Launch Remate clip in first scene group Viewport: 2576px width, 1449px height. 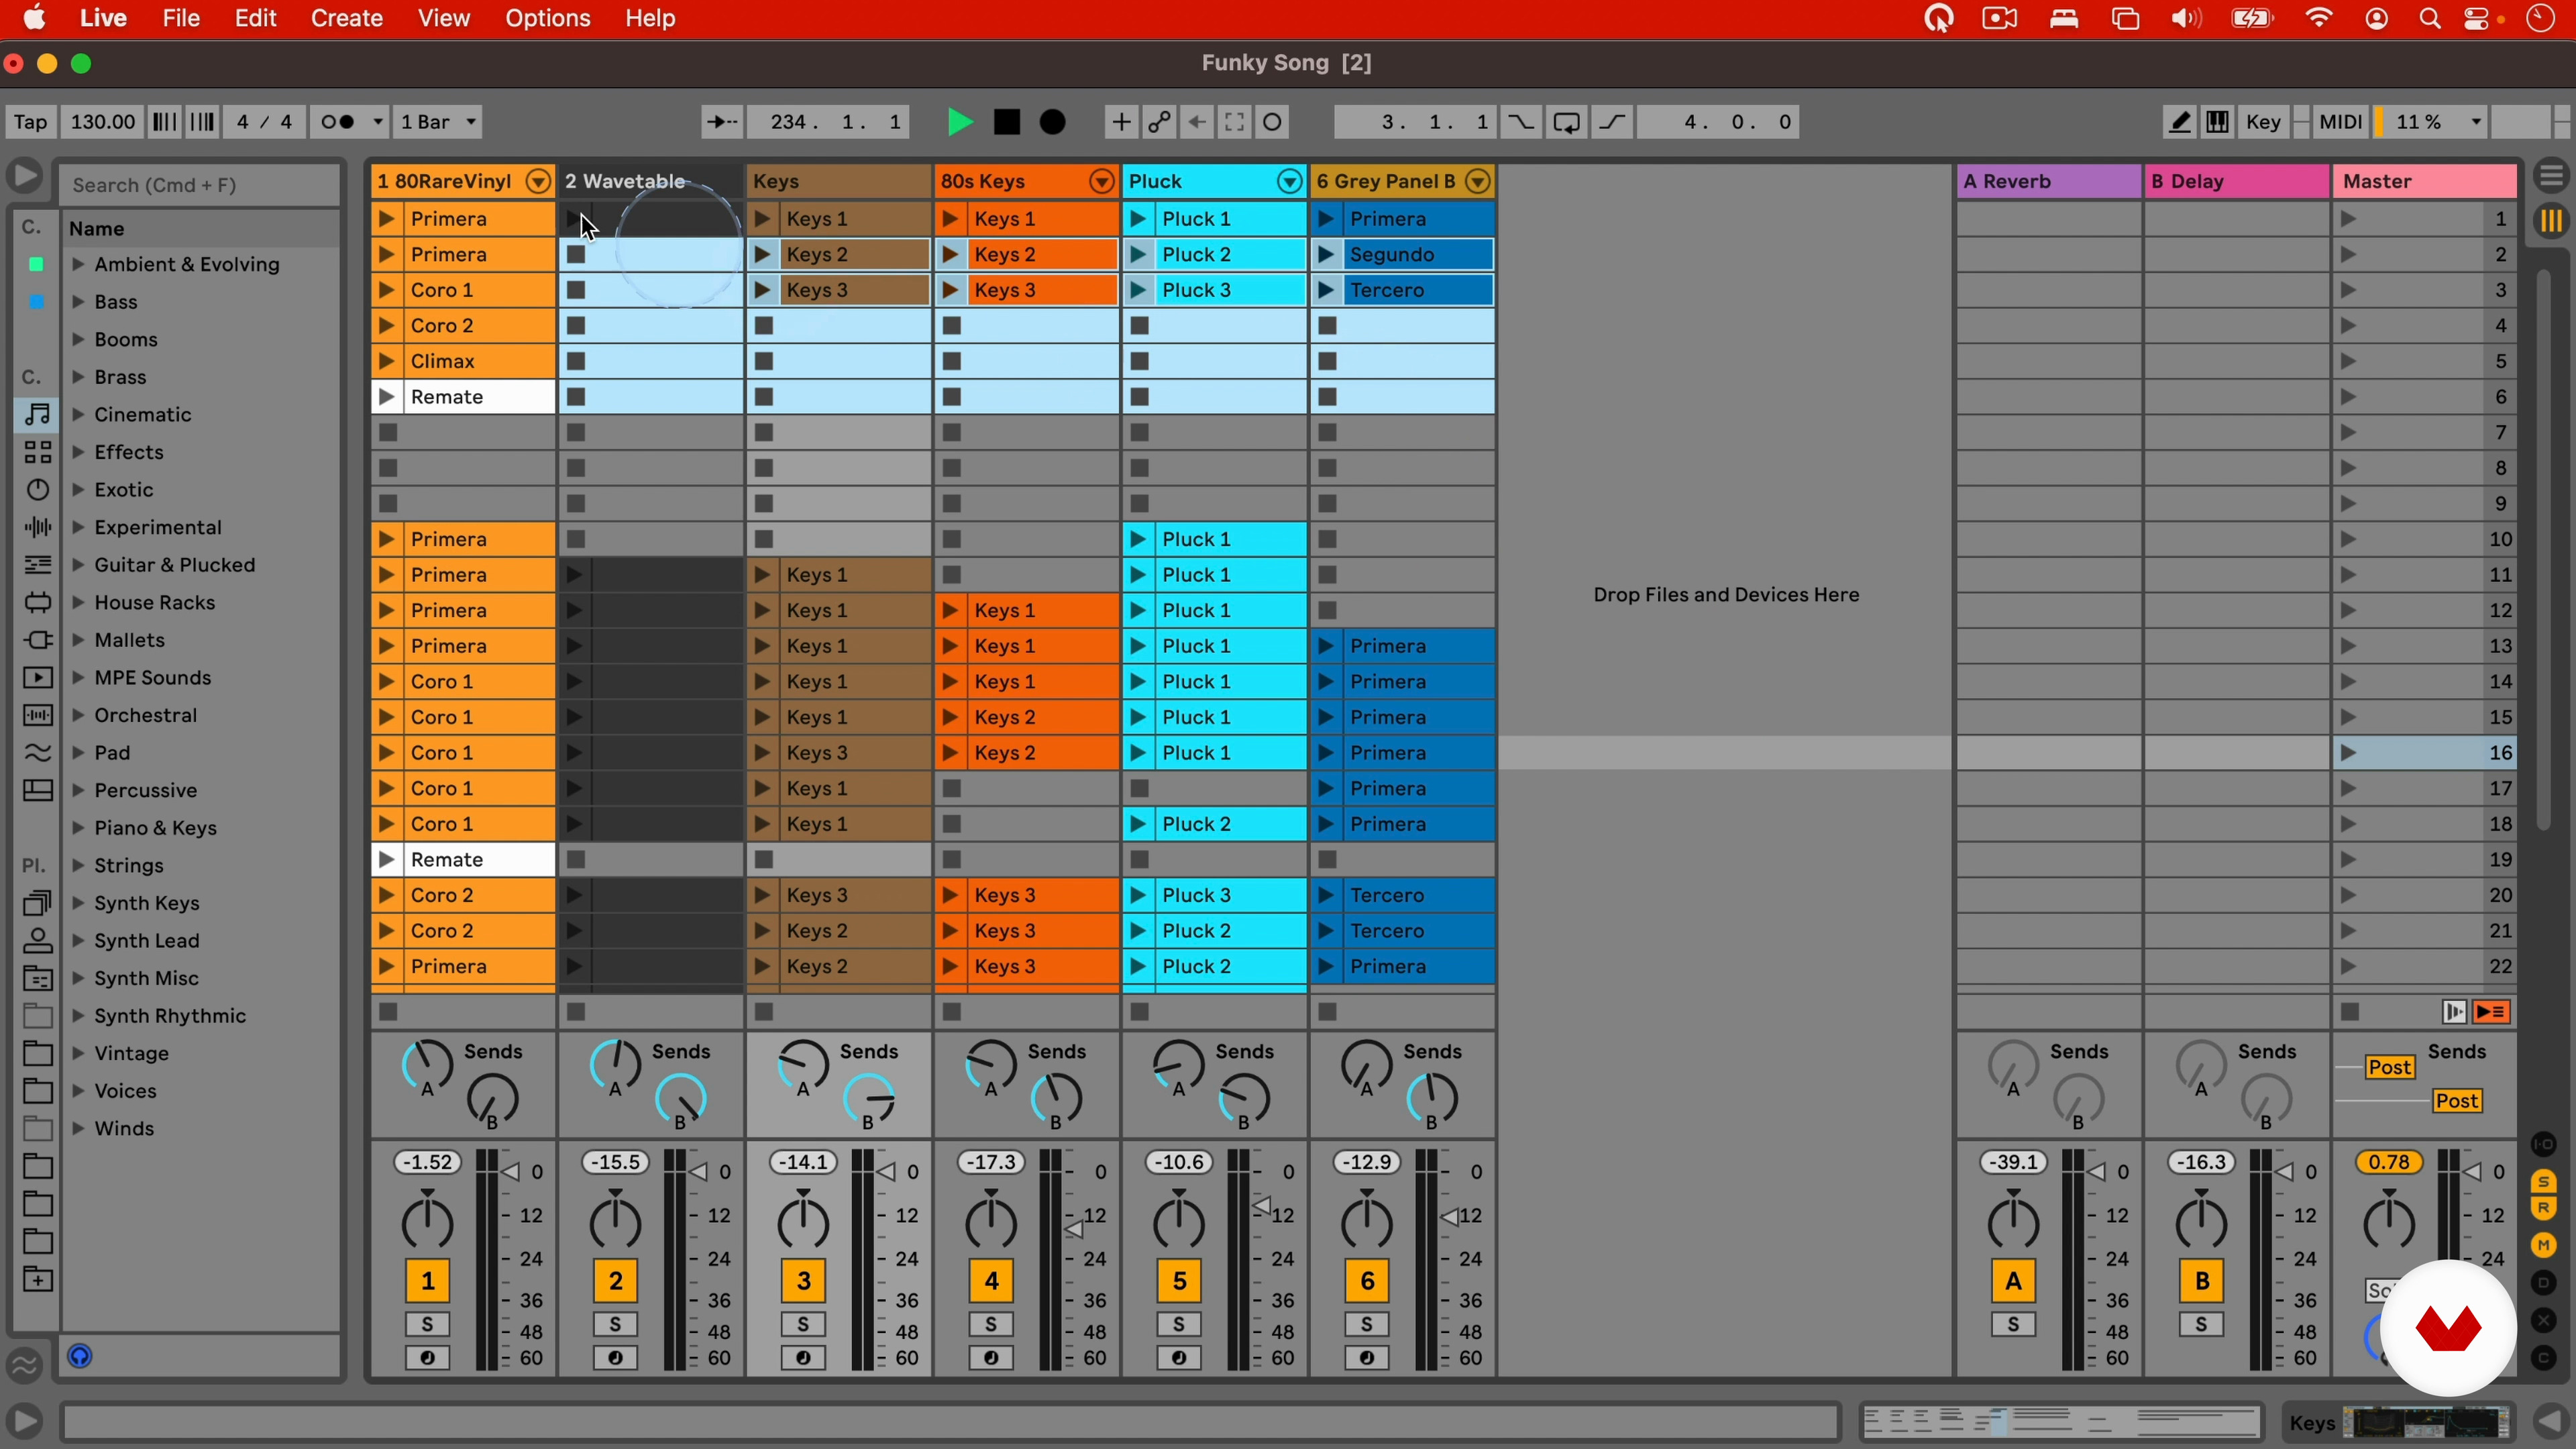coord(386,397)
